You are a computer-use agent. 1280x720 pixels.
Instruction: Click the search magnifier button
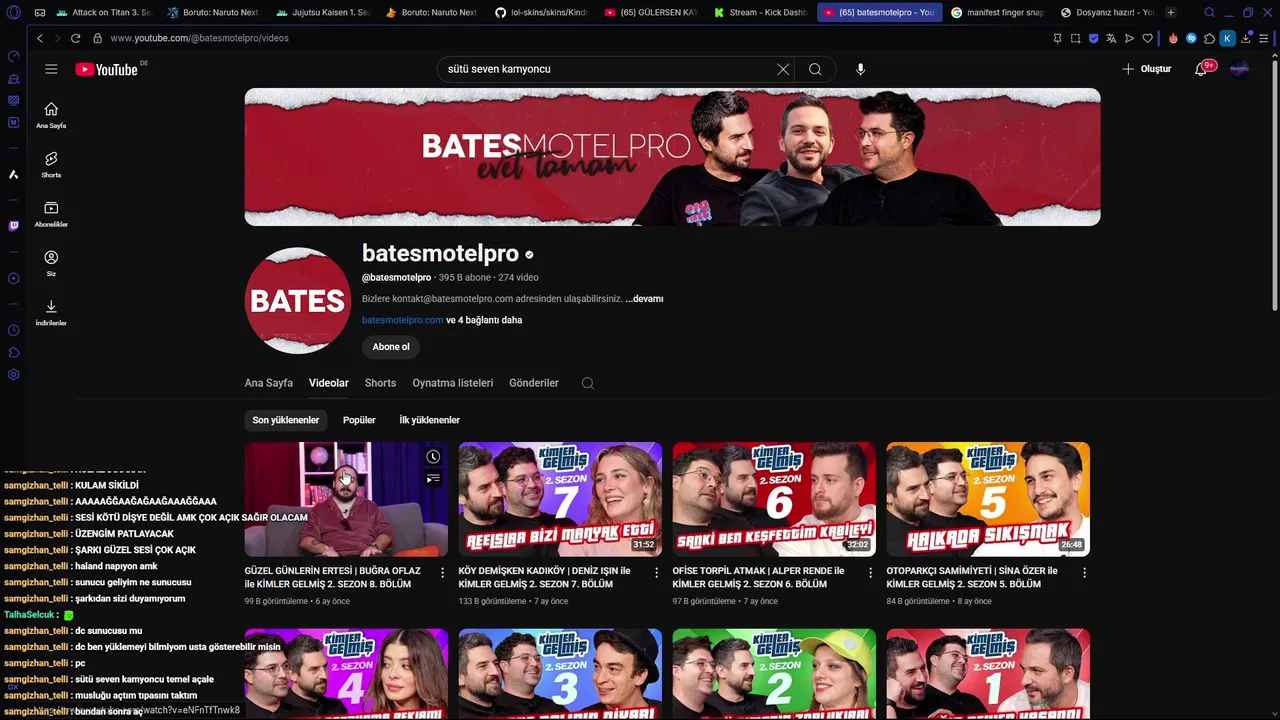click(815, 69)
